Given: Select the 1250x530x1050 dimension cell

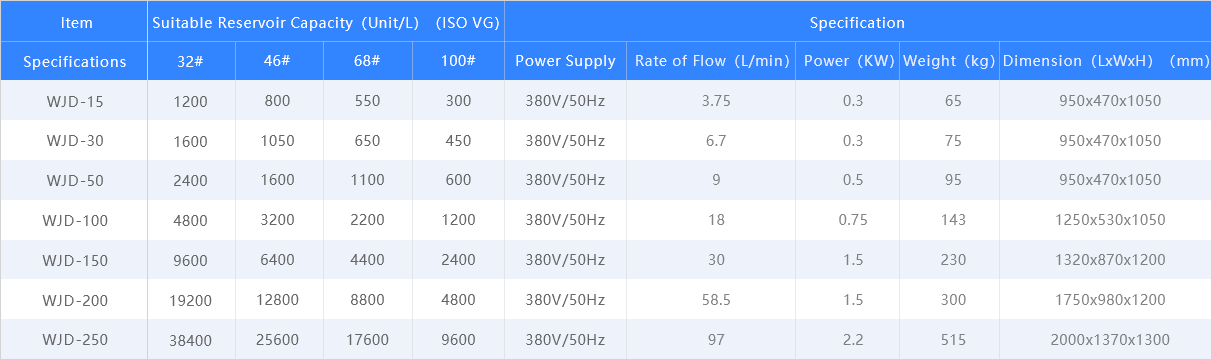Looking at the screenshot, I should [x=1110, y=220].
